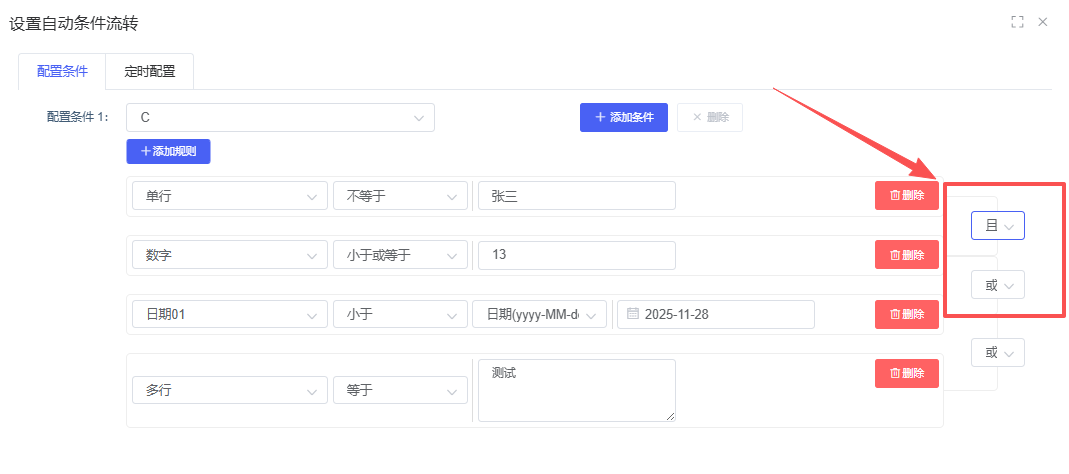Click the fullscreen expand icon in header
This screenshot has height=474, width=1069.
(1017, 22)
